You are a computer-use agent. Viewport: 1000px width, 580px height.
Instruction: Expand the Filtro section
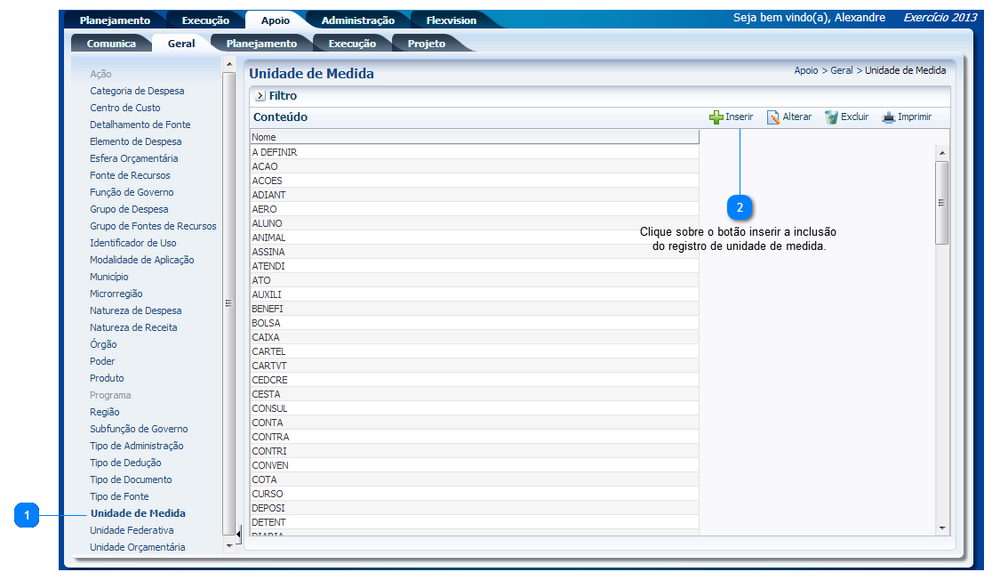point(260,96)
